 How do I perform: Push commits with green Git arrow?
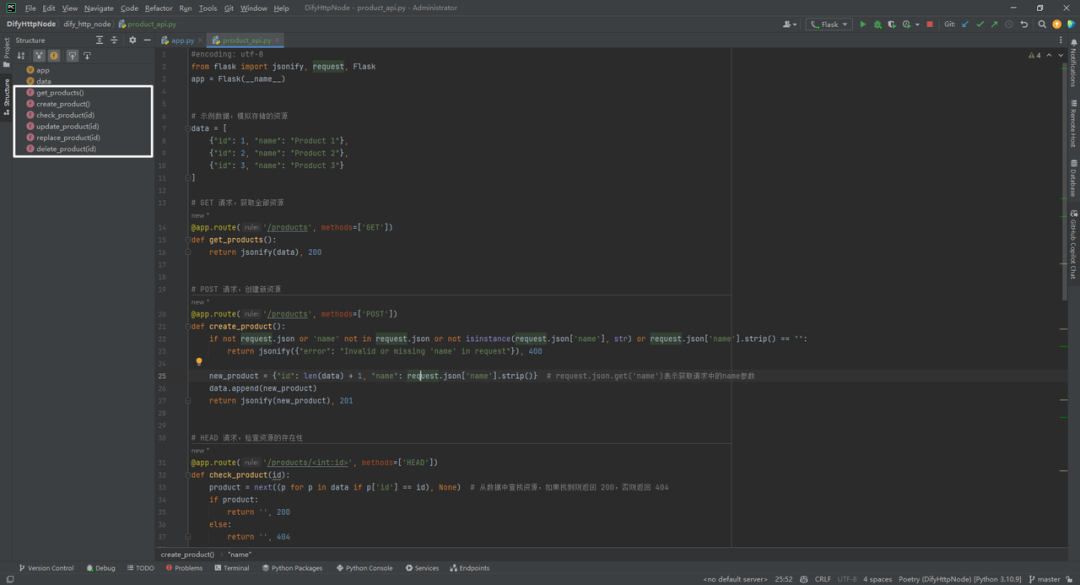click(995, 24)
